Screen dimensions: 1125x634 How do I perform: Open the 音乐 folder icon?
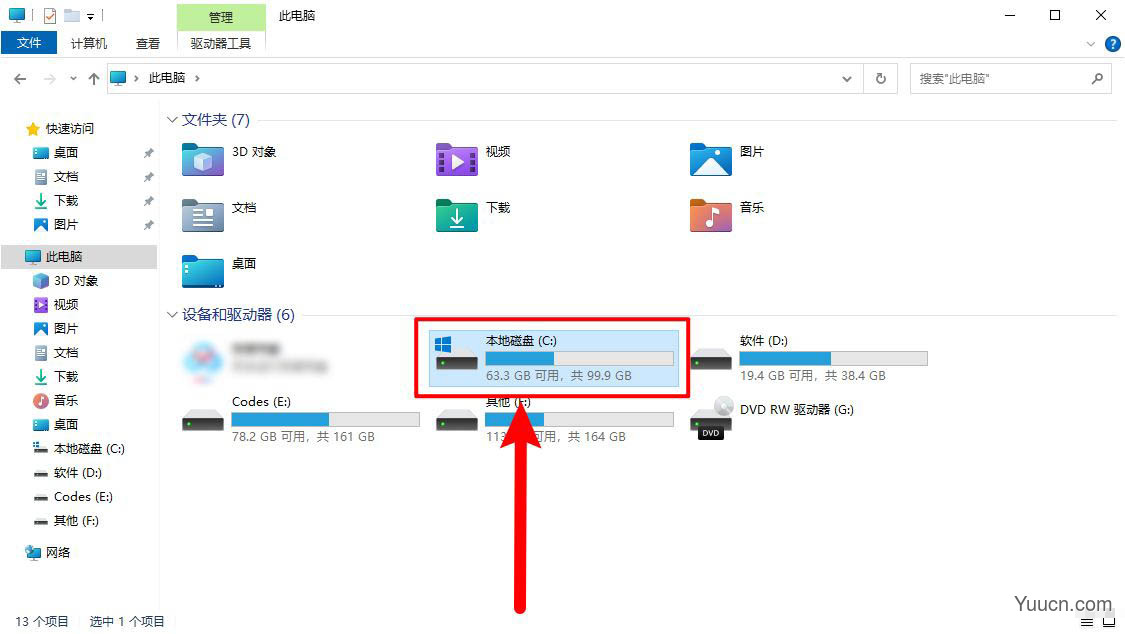coord(710,216)
